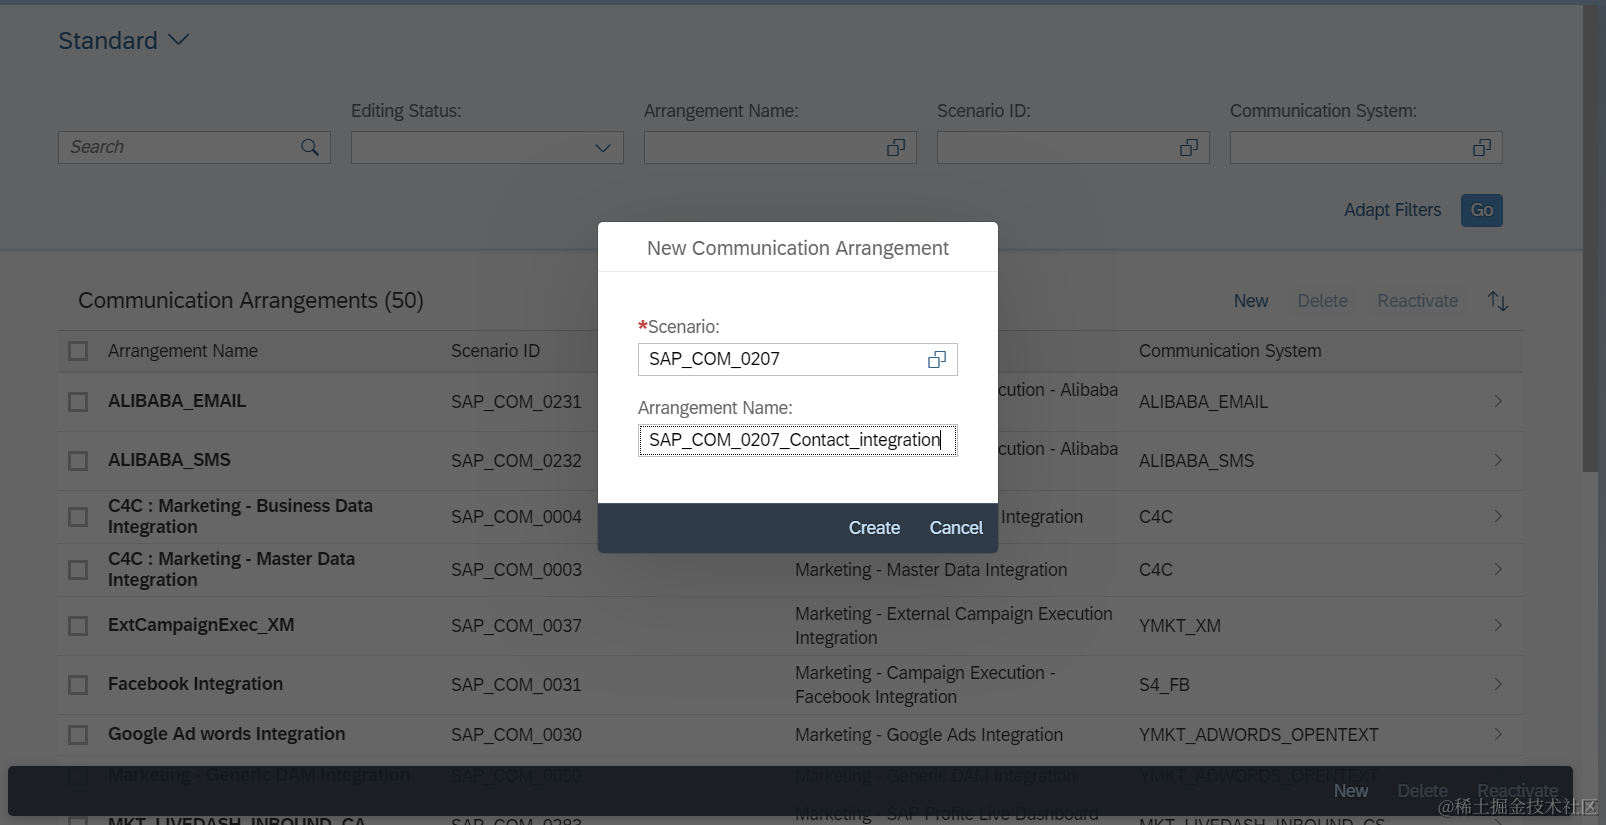Click the vertical page scrollbar

pos(1591,240)
